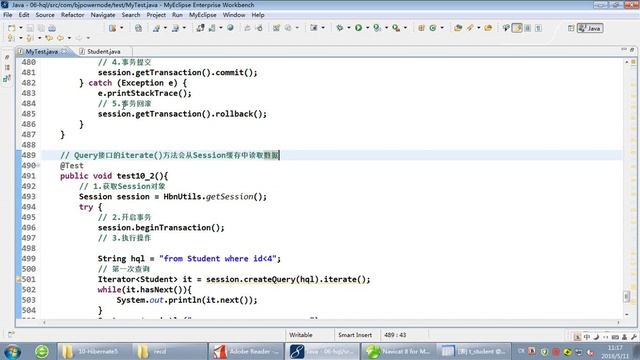Image resolution: width=640 pixels, height=360 pixels.
Task: Expand the Next Annotation dropdown arrow
Action: [20, 38]
